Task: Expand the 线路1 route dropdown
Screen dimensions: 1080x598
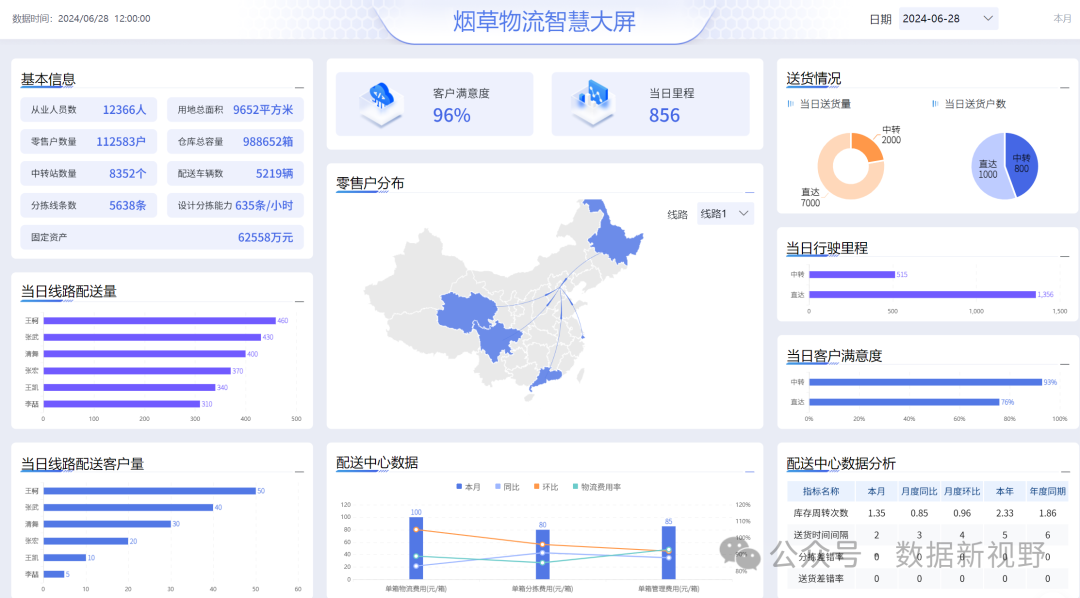Action: click(x=725, y=214)
